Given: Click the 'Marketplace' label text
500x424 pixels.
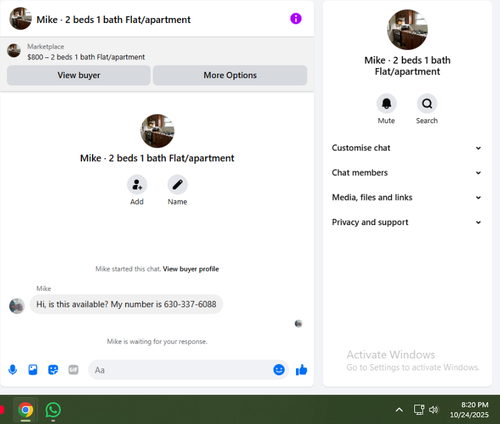Looking at the screenshot, I should [x=46, y=47].
